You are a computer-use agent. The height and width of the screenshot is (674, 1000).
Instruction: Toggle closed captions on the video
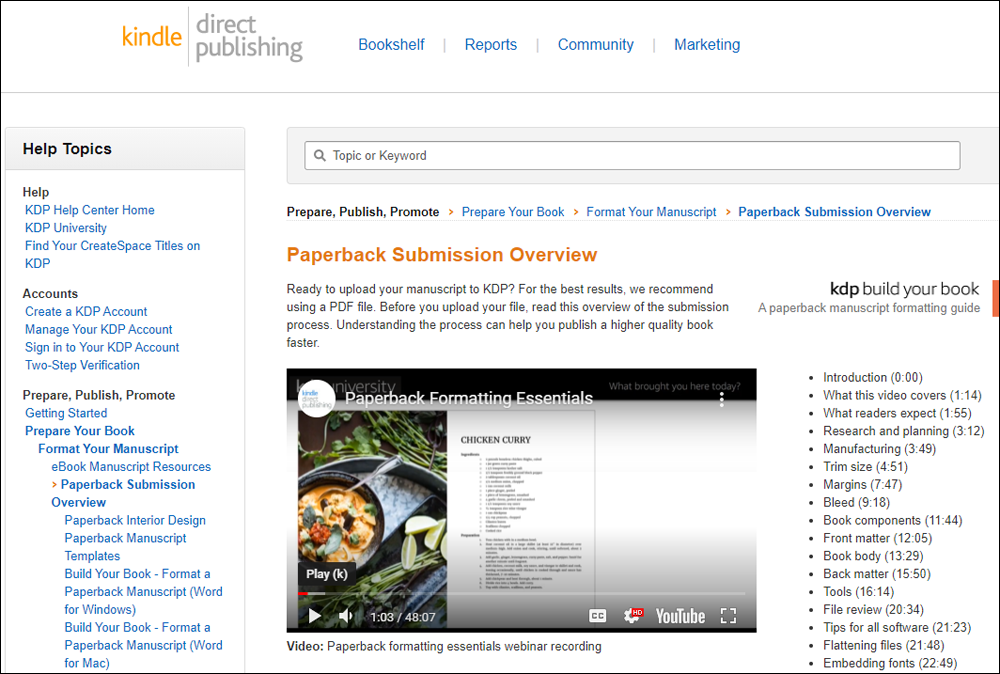[598, 616]
